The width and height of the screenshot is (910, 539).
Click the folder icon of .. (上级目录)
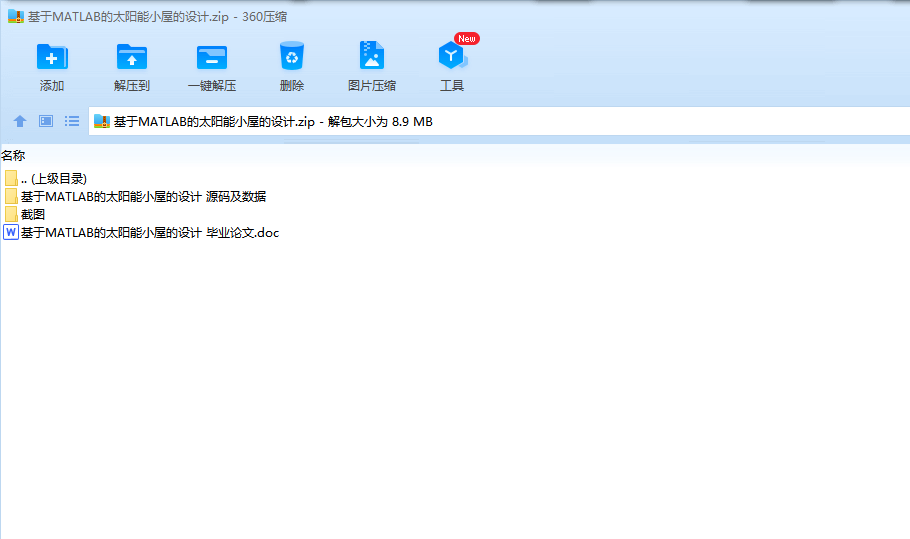tap(10, 178)
